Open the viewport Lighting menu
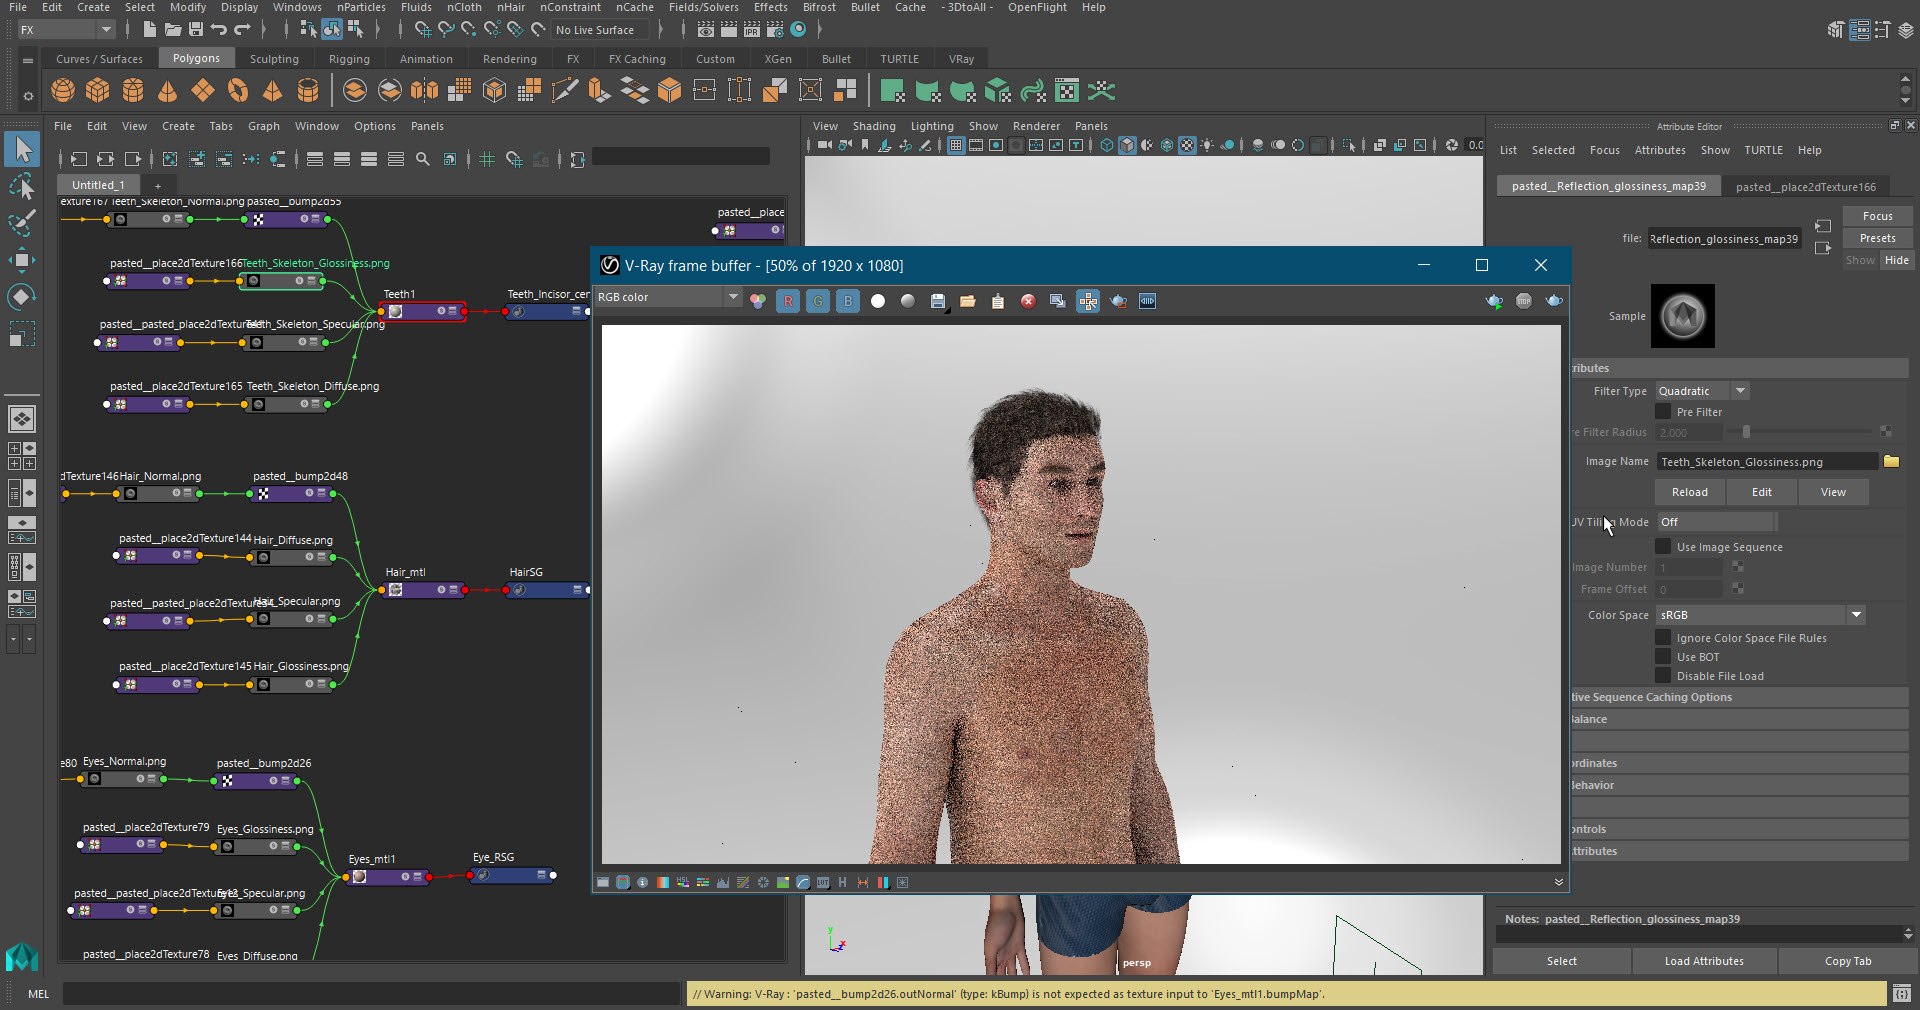 pos(932,126)
